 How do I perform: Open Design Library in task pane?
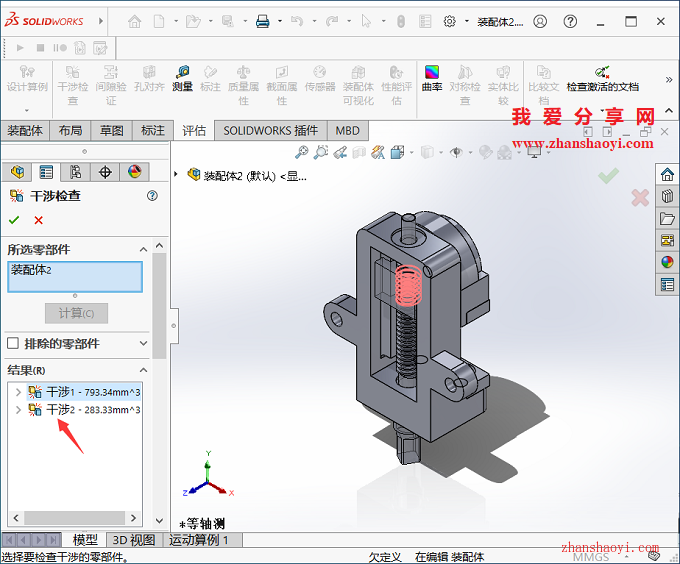click(x=667, y=196)
